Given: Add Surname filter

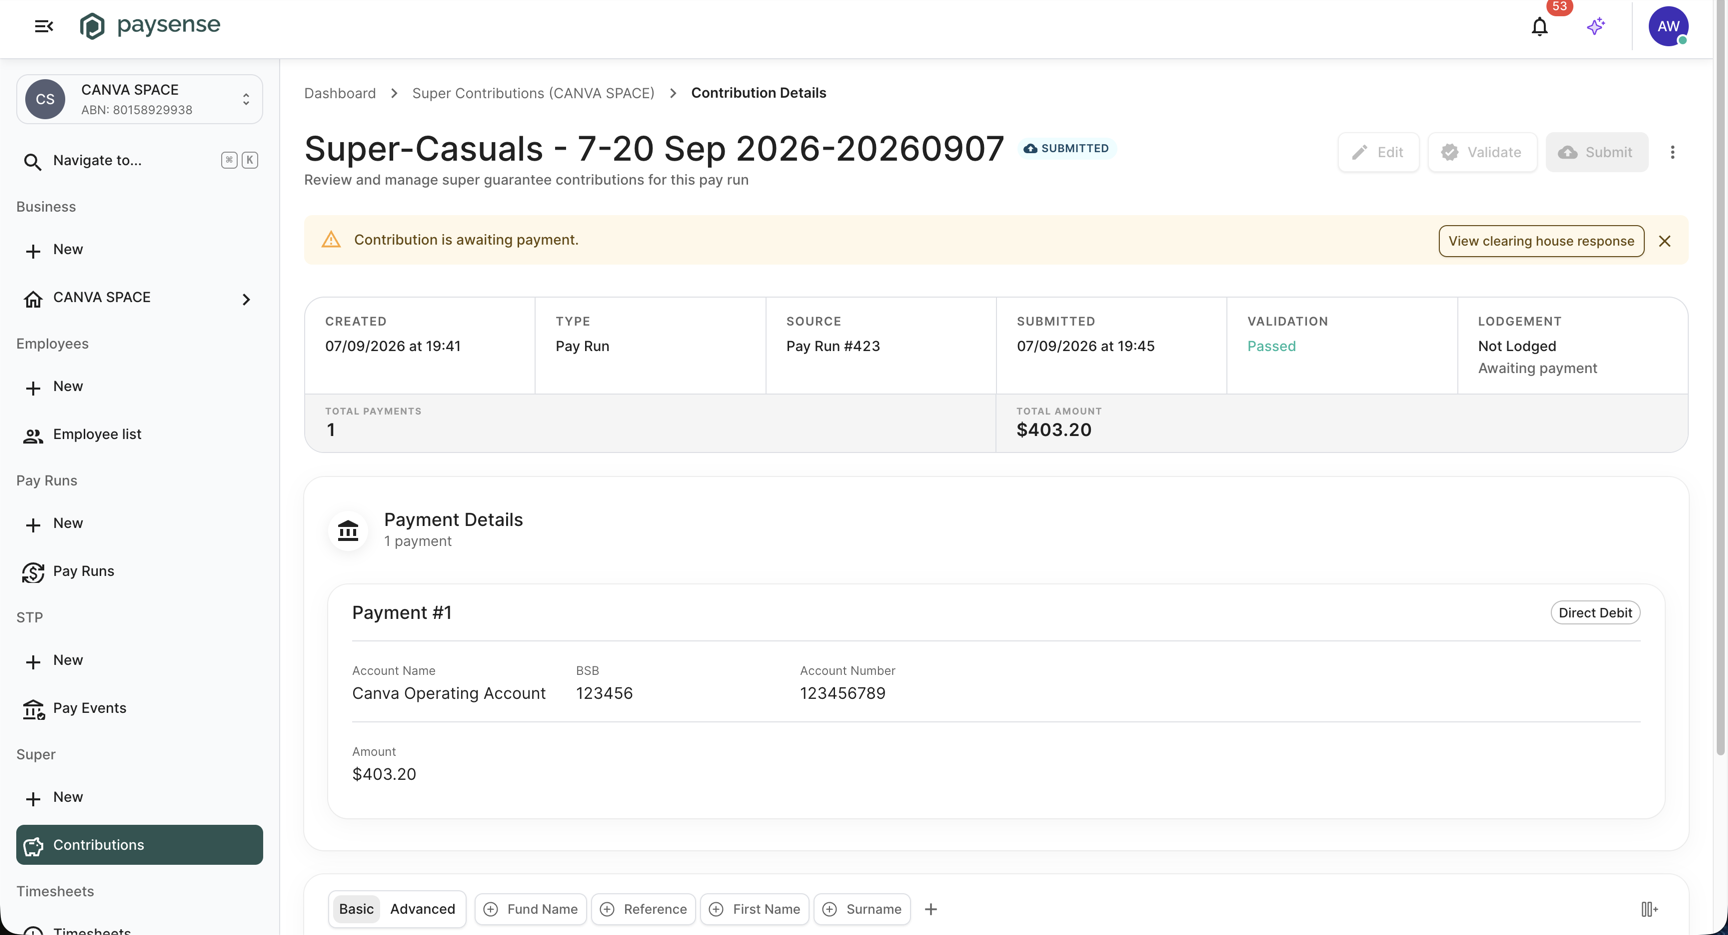Looking at the screenshot, I should [x=862, y=909].
